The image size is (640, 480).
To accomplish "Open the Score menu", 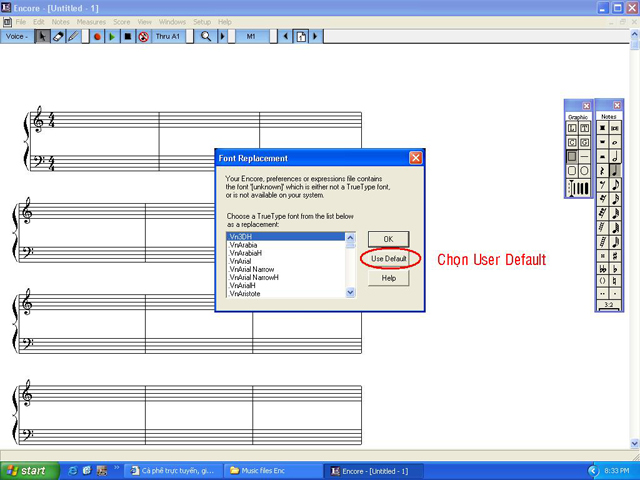I will 121,21.
